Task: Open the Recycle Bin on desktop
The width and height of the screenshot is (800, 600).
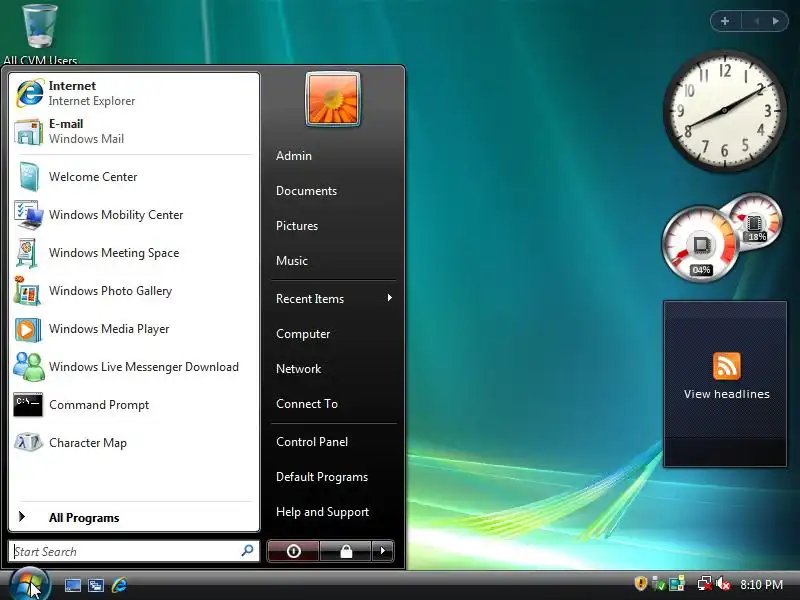Action: (x=40, y=27)
